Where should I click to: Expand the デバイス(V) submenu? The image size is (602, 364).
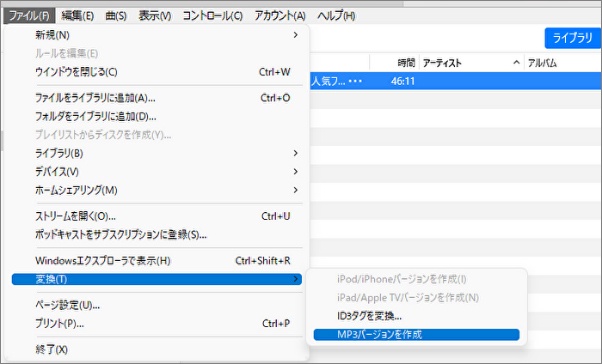point(157,172)
